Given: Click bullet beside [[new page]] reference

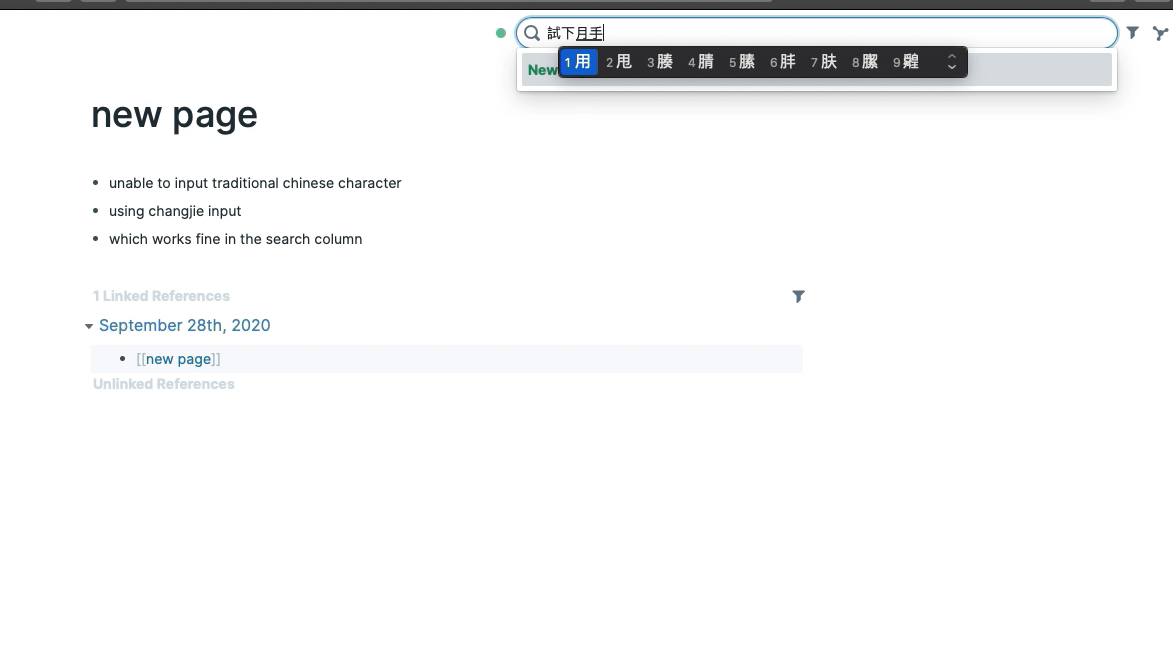Looking at the screenshot, I should click(123, 358).
